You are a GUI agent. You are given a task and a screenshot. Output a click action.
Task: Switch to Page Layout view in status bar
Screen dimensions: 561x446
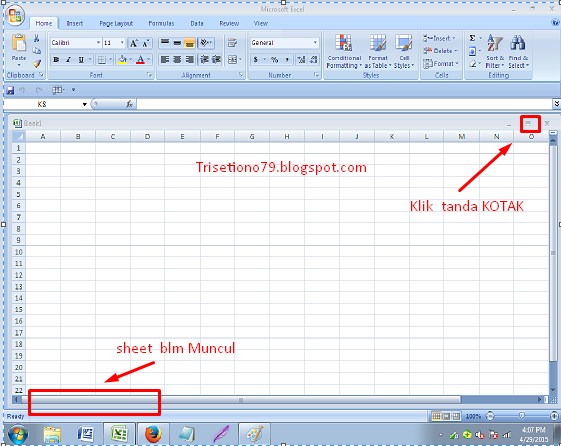[x=446, y=416]
